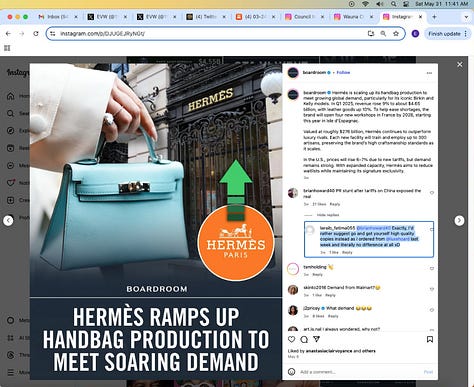Open Wi-Fi status in macOS menu bar
This screenshot has width=474, height=387.
[365, 4]
